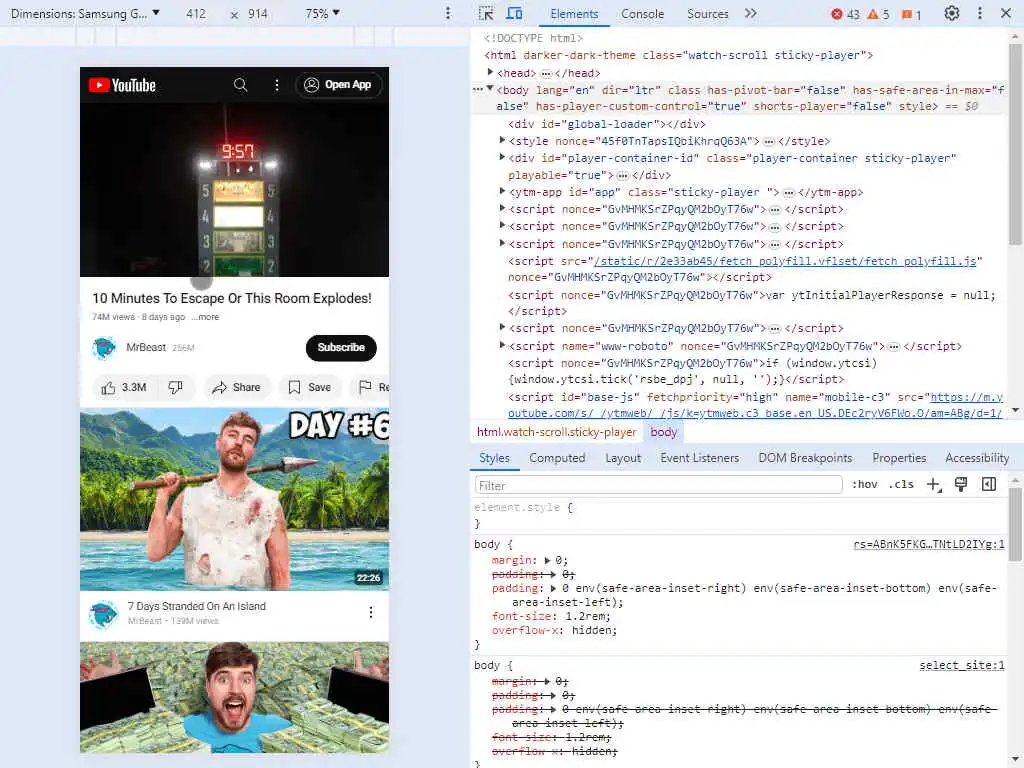
Task: Share the video
Action: (x=236, y=387)
